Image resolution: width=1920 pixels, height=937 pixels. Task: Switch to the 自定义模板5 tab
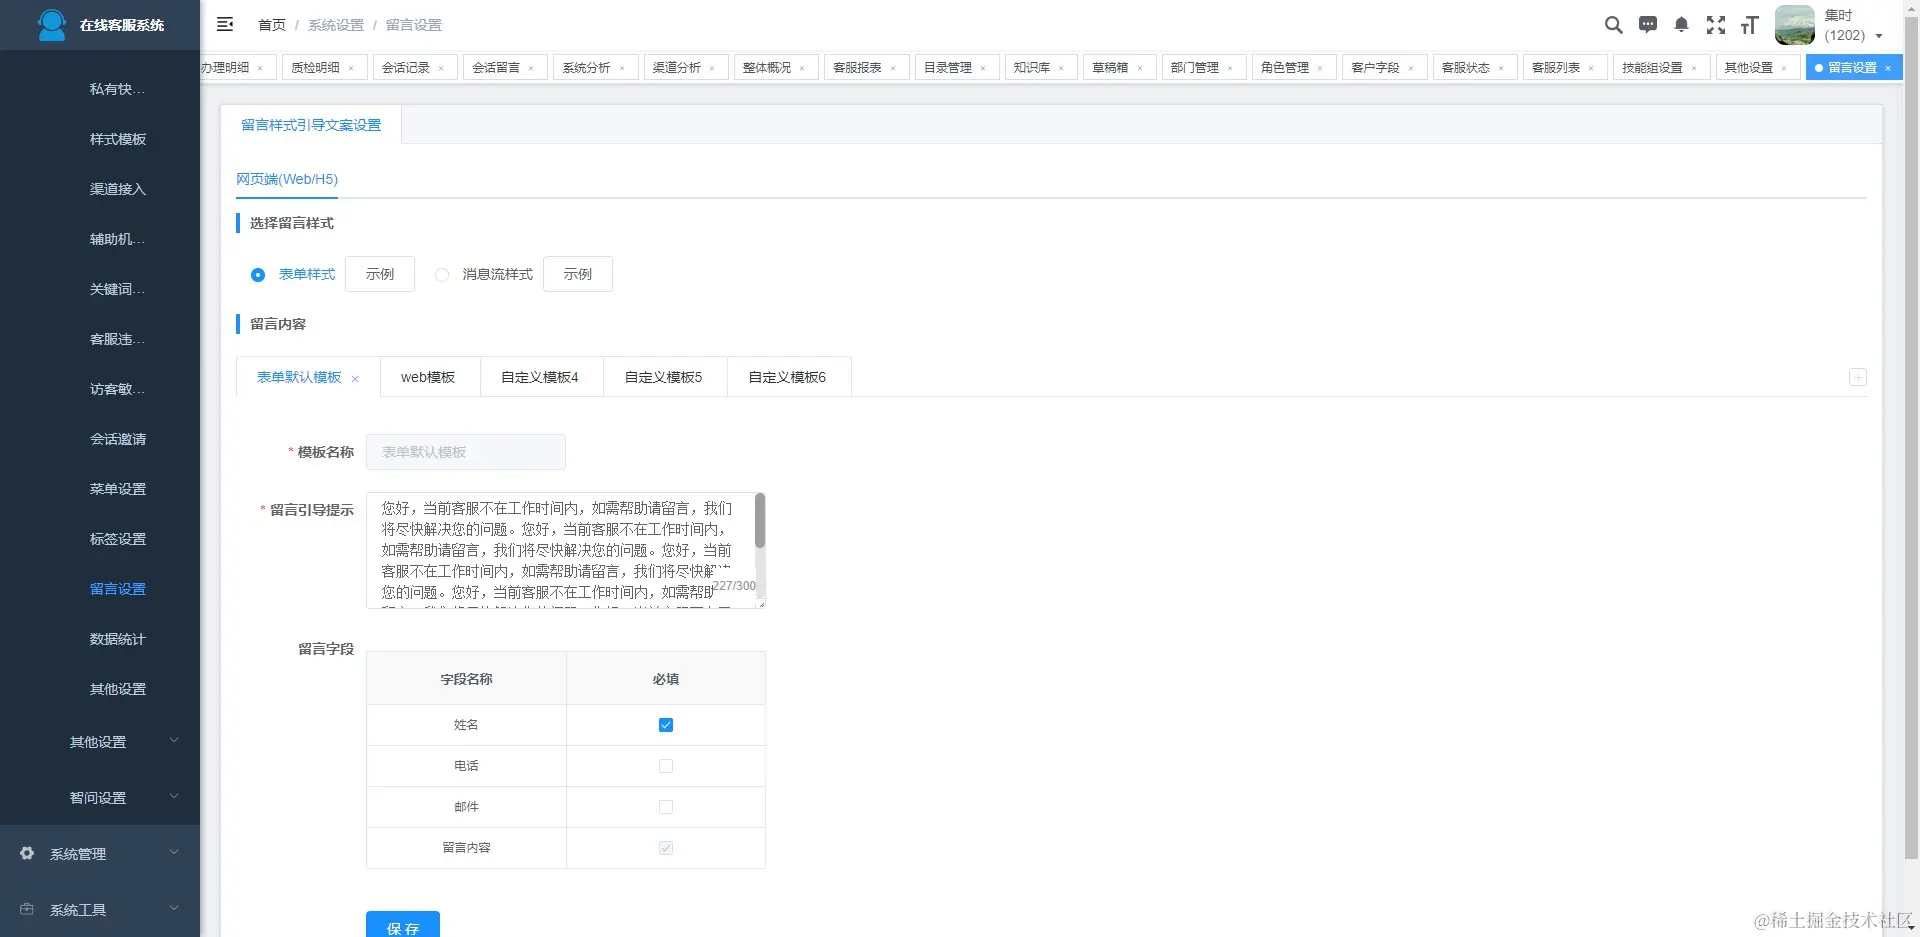point(664,377)
